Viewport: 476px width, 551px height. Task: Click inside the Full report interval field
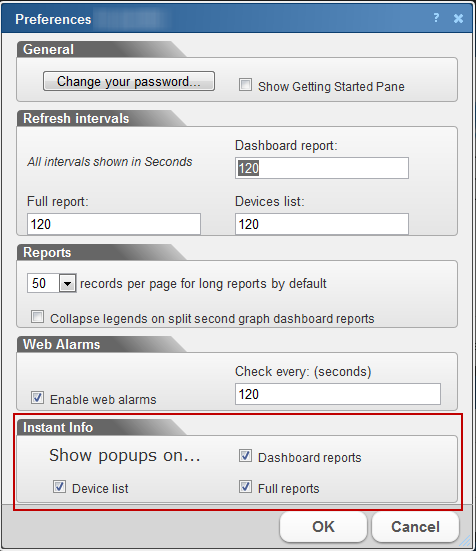tap(114, 224)
